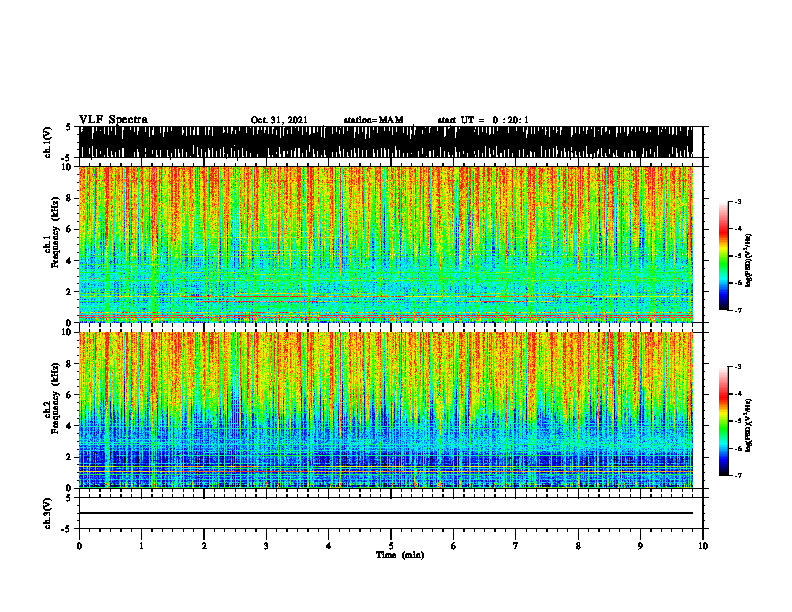Click the time axis tick label "3"
This screenshot has width=792, height=612.
(x=266, y=546)
